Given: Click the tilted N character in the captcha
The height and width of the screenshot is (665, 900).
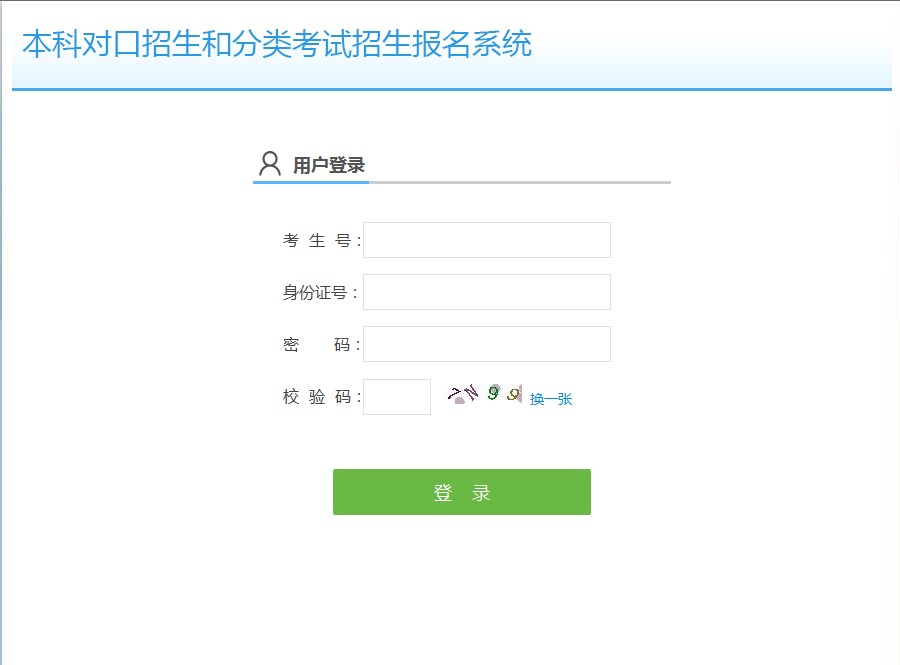Looking at the screenshot, I should 473,391.
